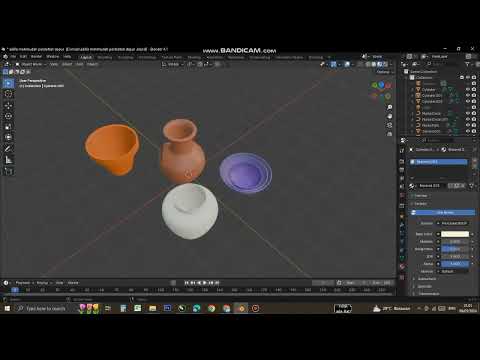Open Surface shader Principled BSDF dropdown
The width and height of the screenshot is (480, 360).
coord(454,223)
